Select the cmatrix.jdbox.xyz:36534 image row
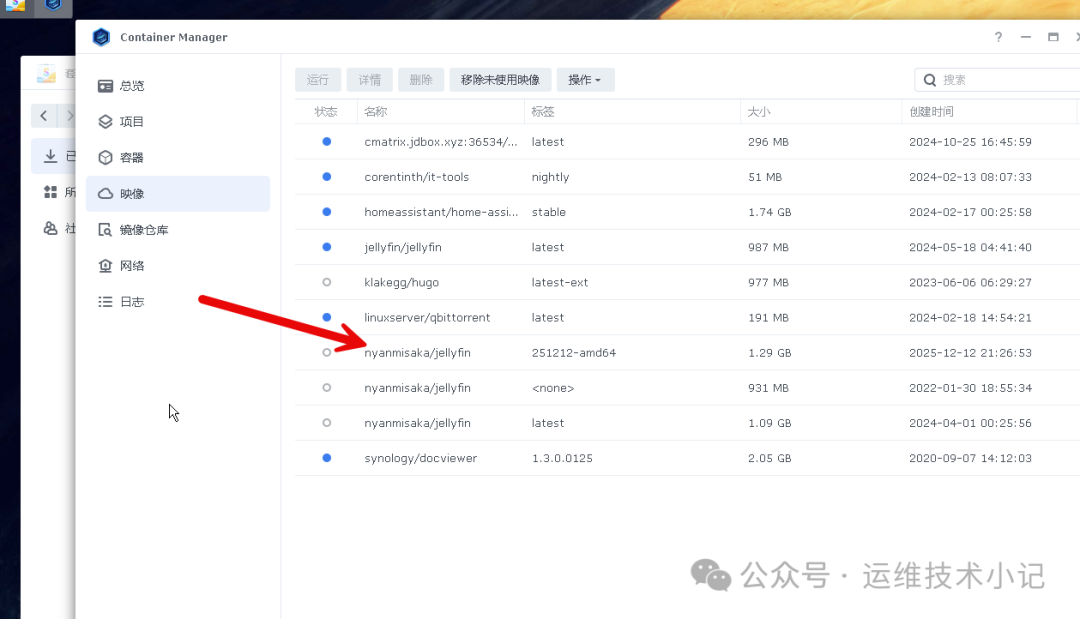The image size is (1080, 619). coord(687,142)
